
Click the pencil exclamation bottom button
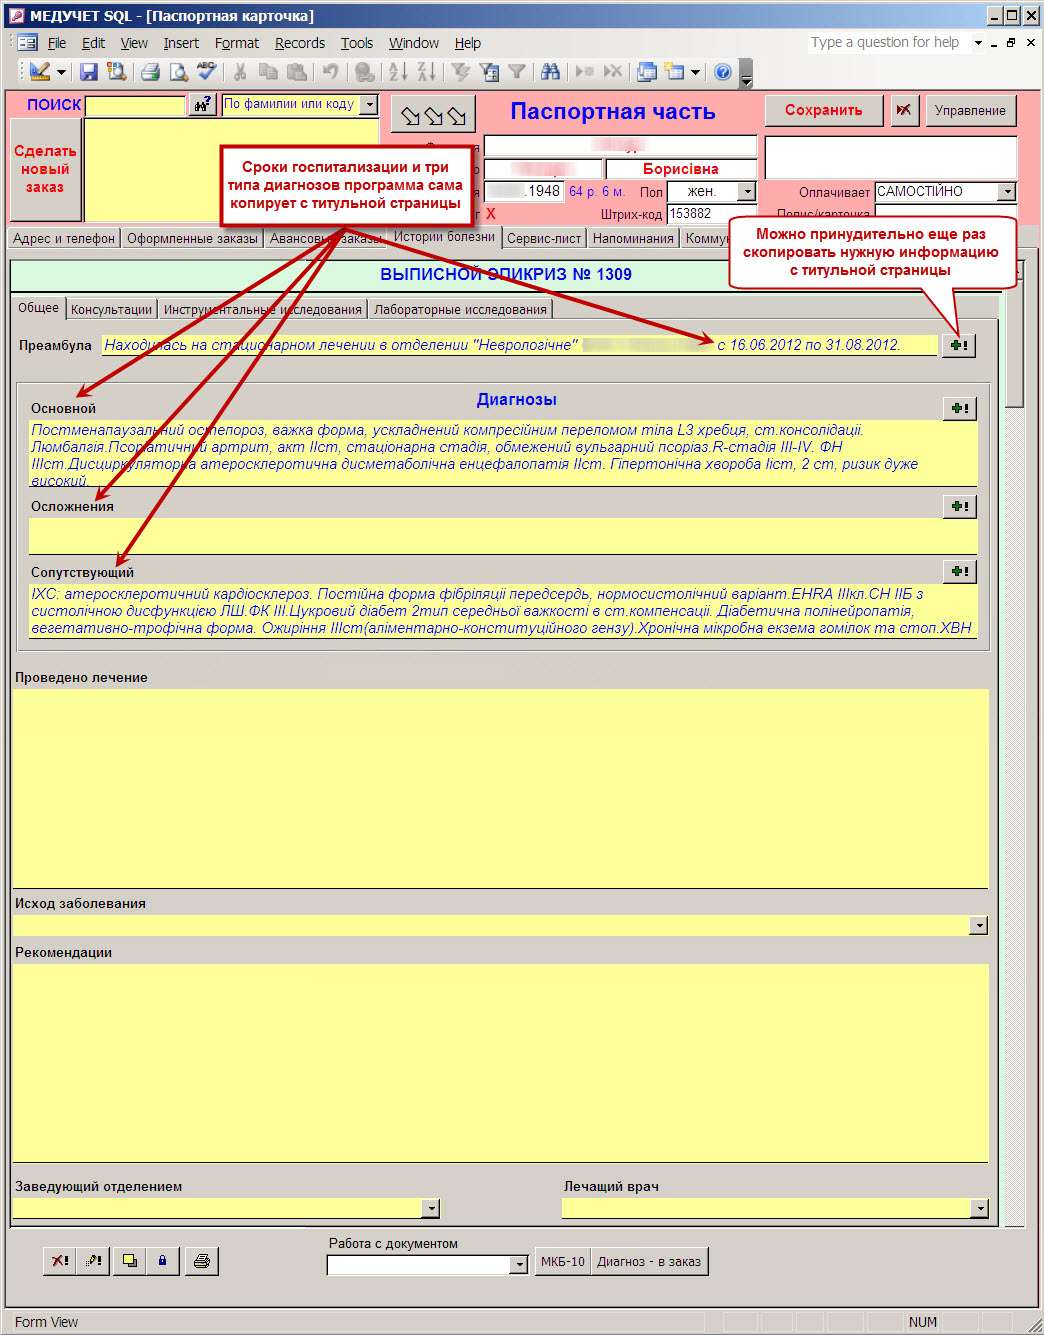click(x=94, y=1261)
